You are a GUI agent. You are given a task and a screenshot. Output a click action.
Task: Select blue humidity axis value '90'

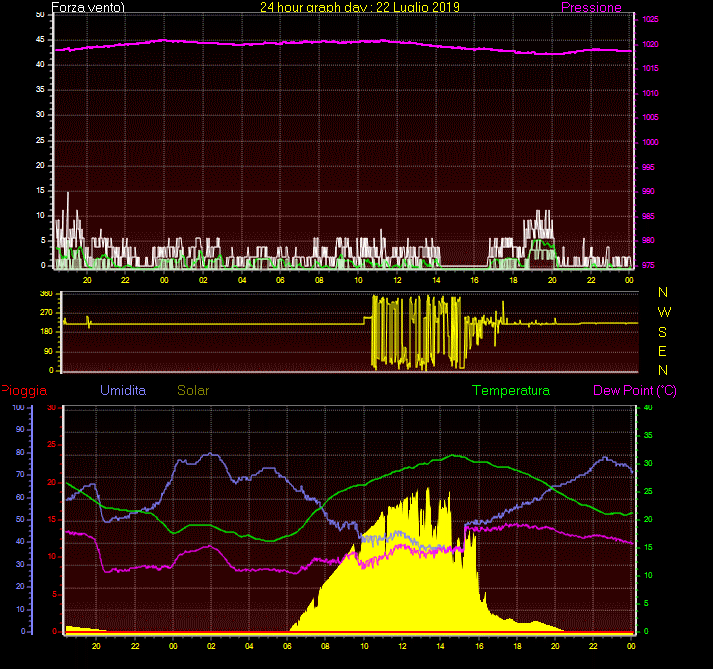pos(20,429)
